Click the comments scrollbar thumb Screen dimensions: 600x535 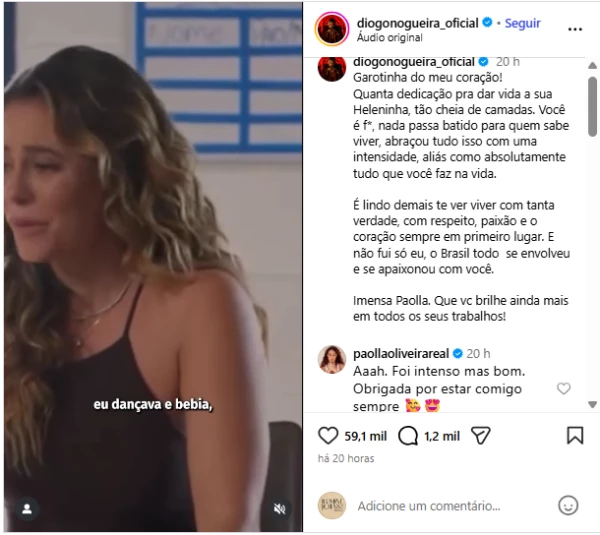(x=592, y=106)
